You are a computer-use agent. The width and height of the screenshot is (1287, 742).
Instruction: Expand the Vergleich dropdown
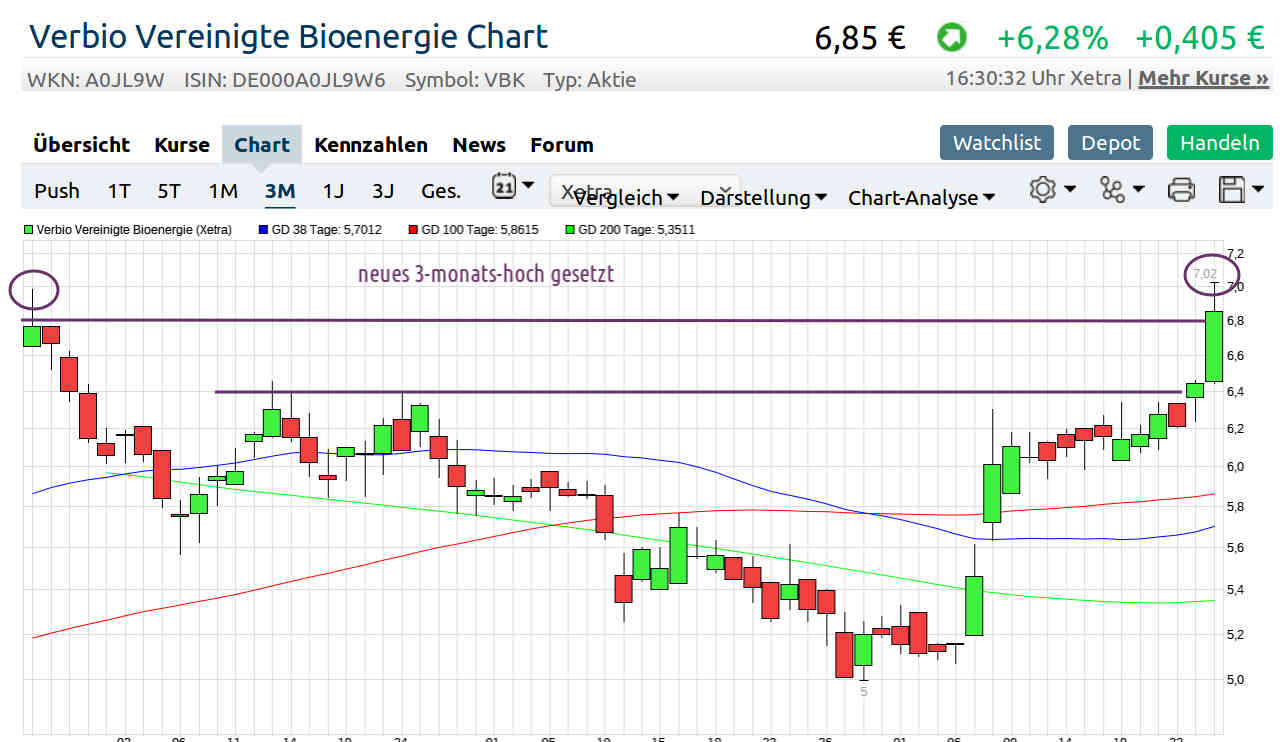(x=626, y=198)
